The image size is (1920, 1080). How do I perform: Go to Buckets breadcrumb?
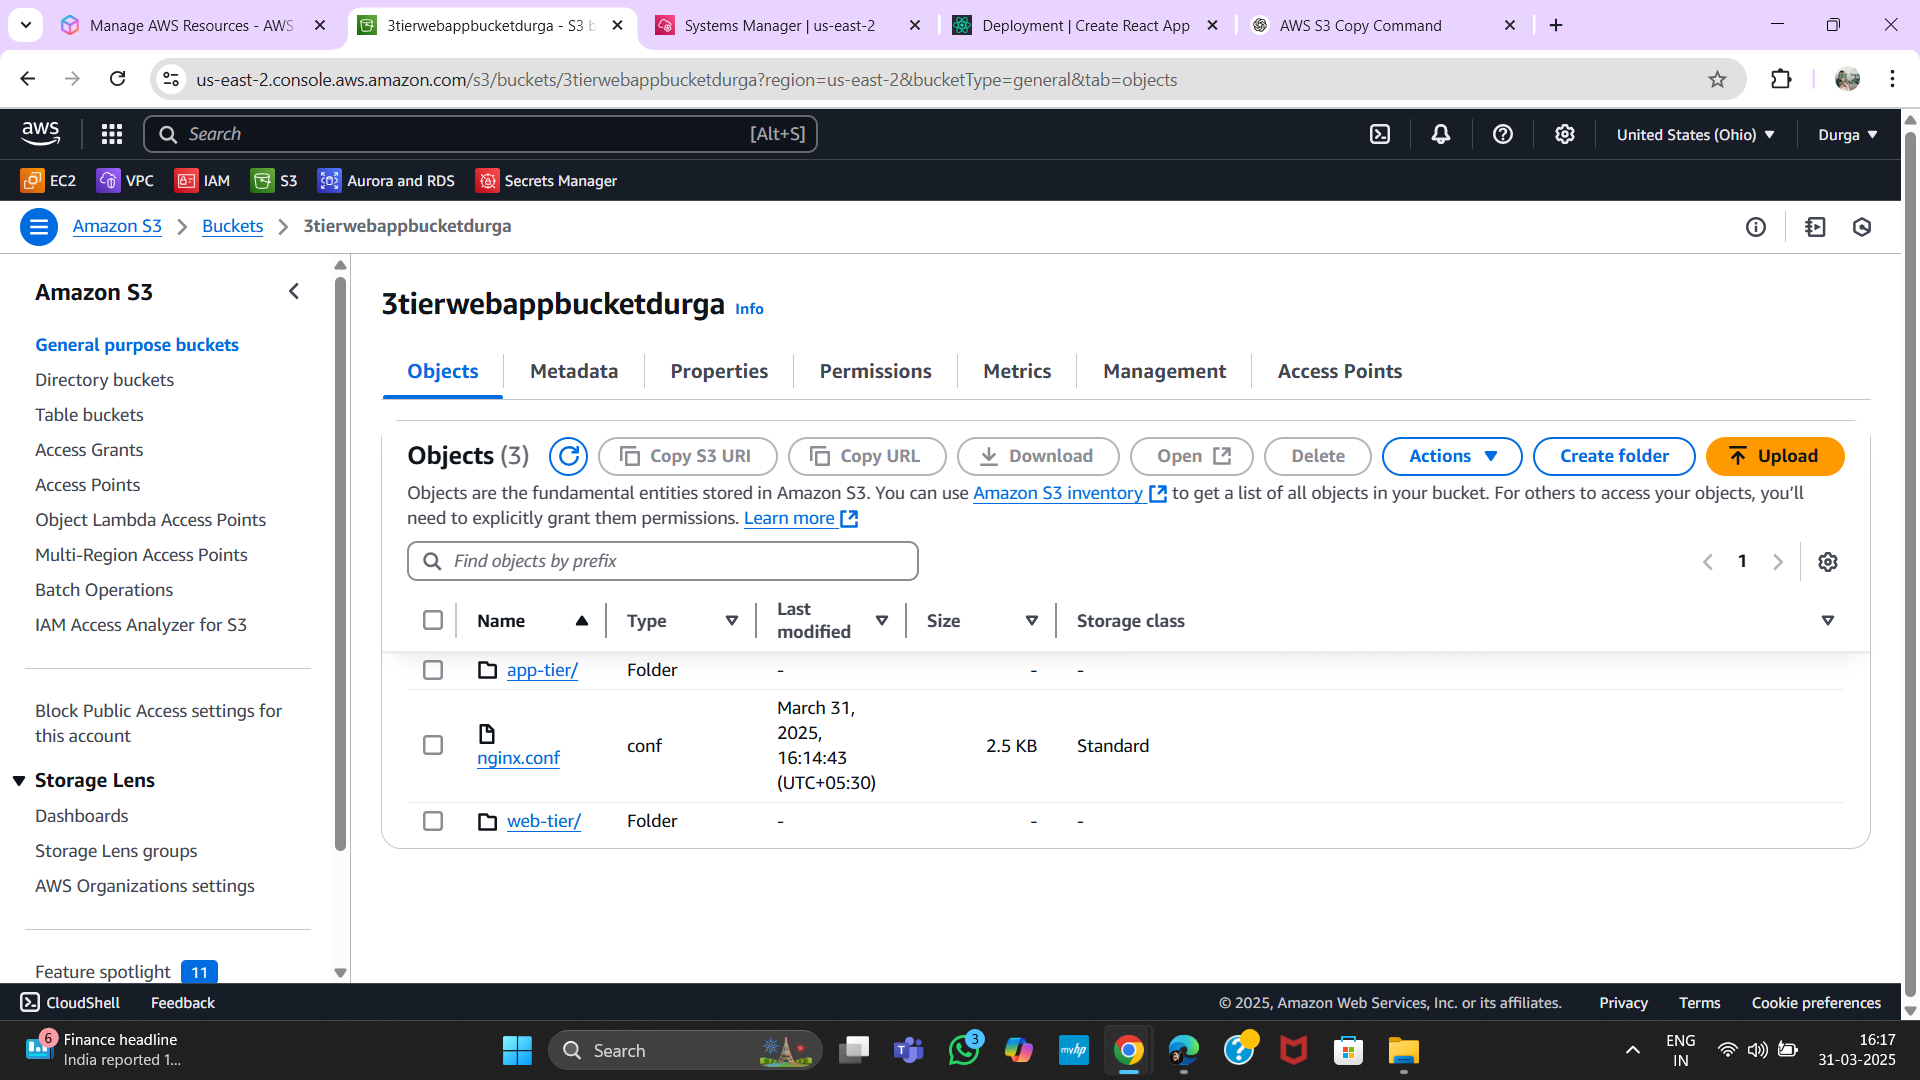(232, 227)
